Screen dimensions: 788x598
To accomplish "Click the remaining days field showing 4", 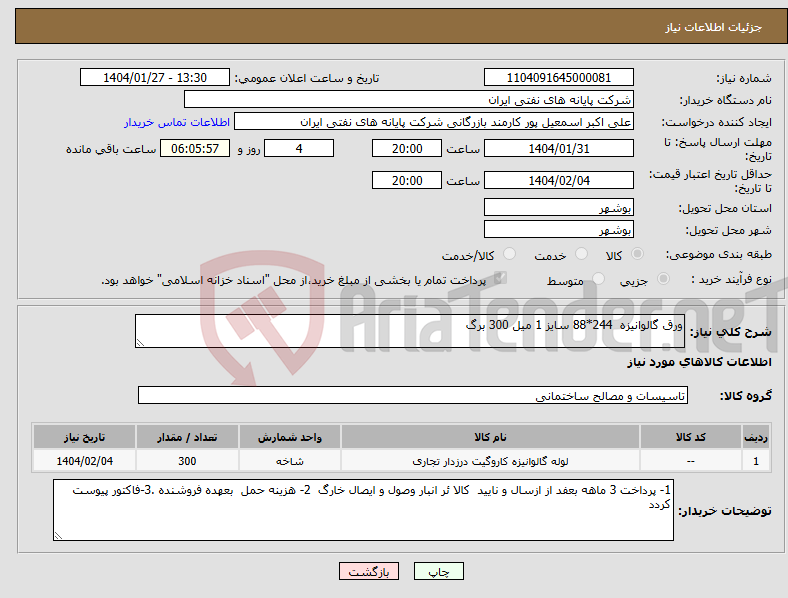I will pos(299,148).
